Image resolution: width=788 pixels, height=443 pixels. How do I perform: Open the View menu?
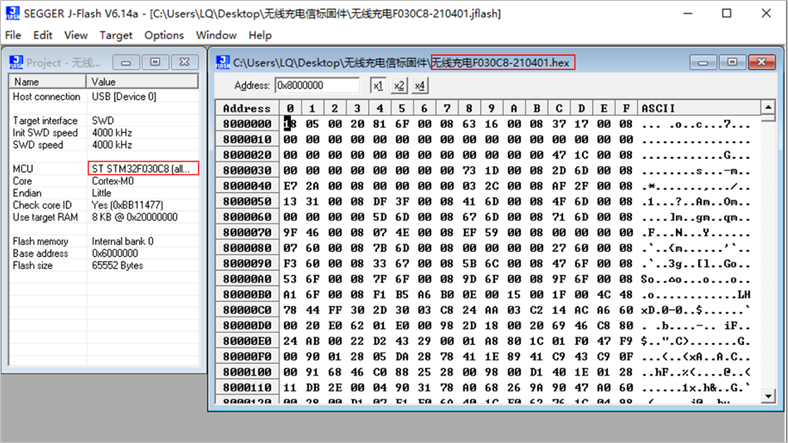click(76, 35)
